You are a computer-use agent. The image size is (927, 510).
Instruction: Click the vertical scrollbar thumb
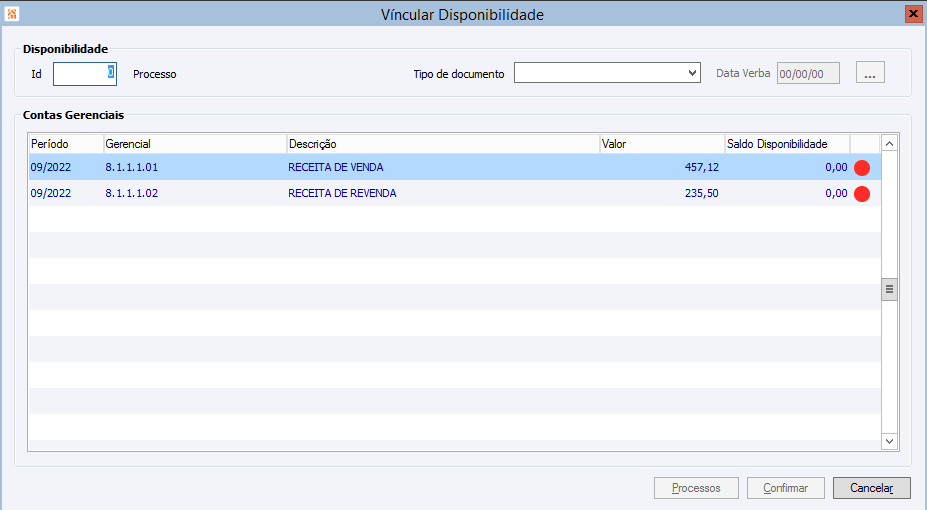[889, 290]
